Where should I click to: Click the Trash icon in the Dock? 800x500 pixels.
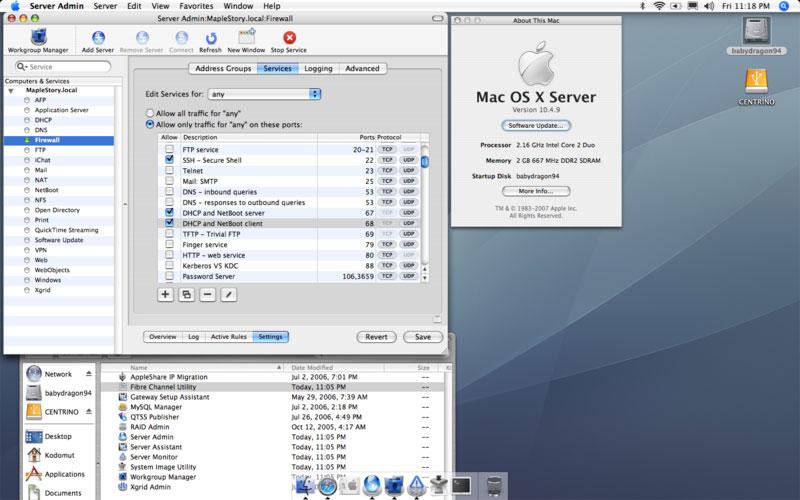(x=493, y=485)
